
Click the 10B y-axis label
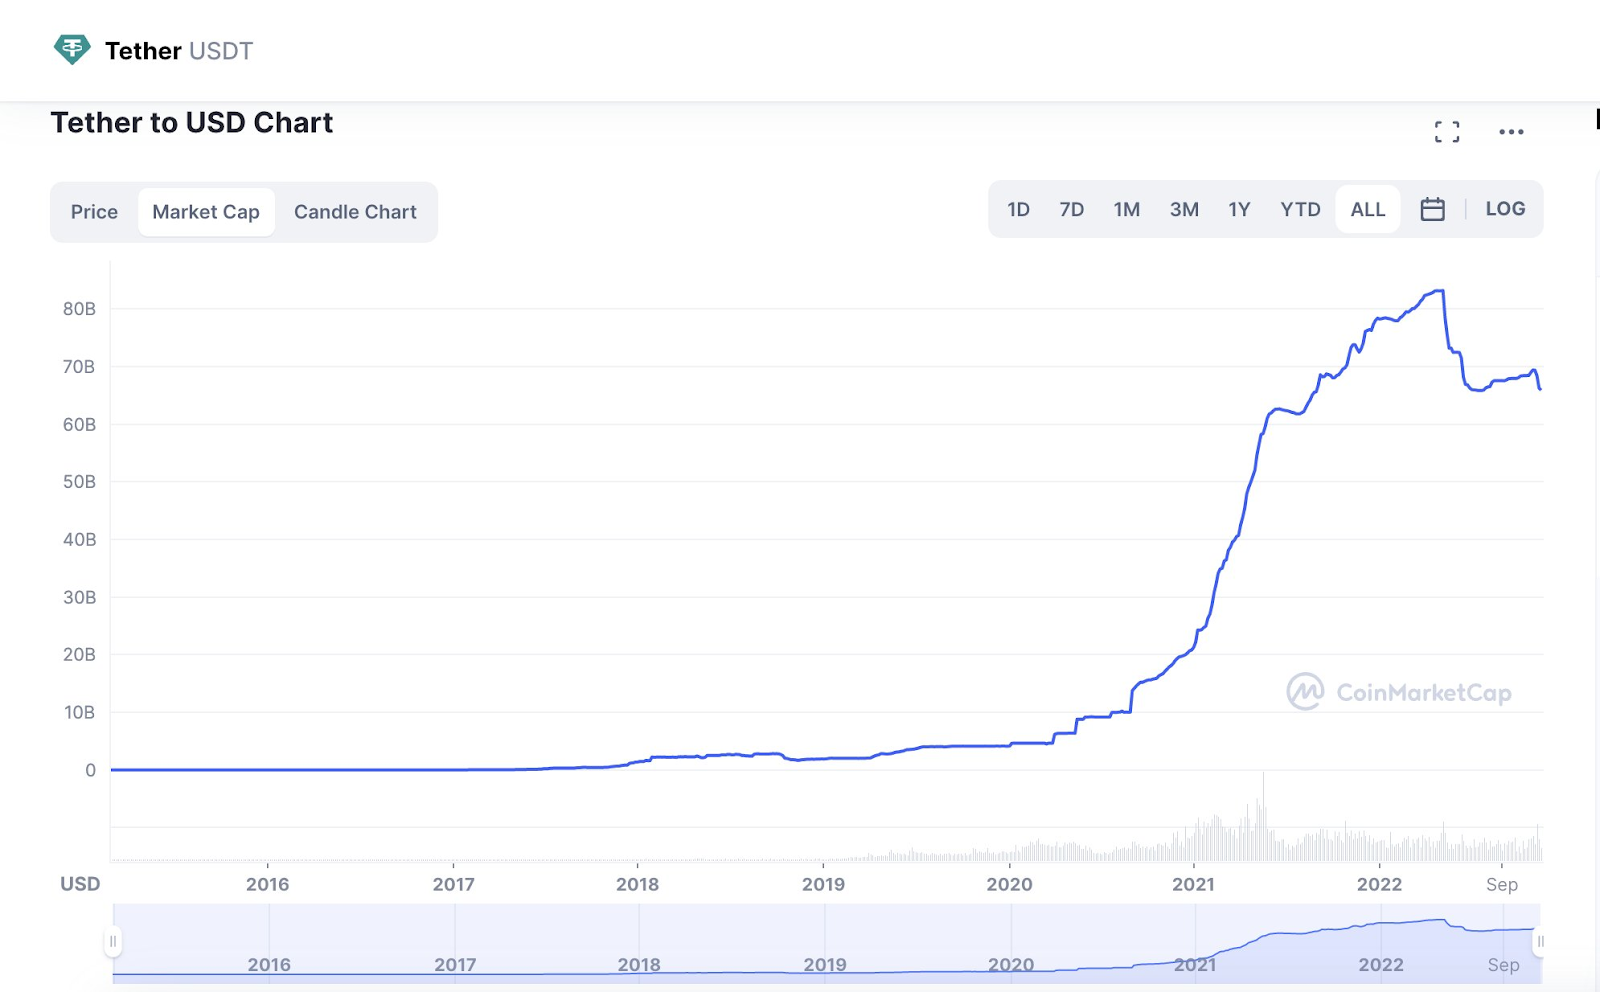[79, 713]
